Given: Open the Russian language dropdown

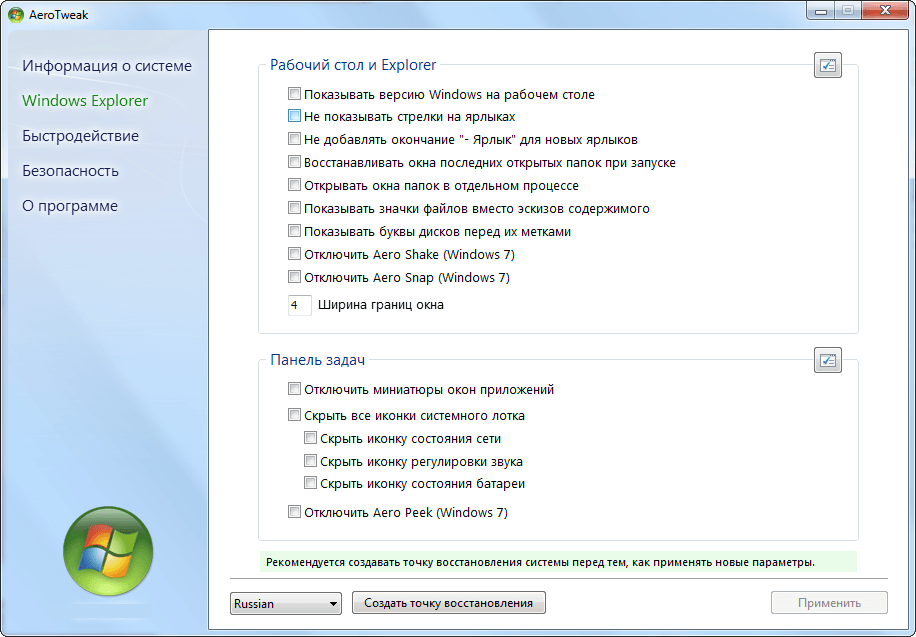Looking at the screenshot, I should 285,604.
